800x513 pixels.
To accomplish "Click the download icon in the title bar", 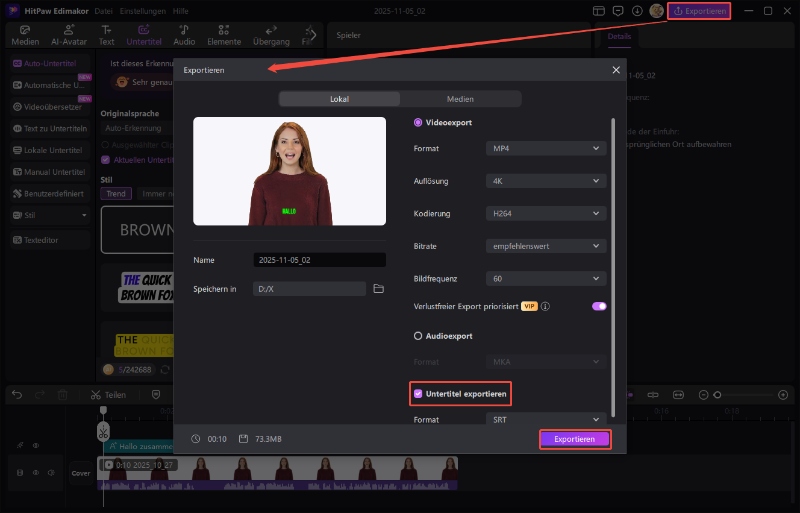I will click(x=637, y=11).
